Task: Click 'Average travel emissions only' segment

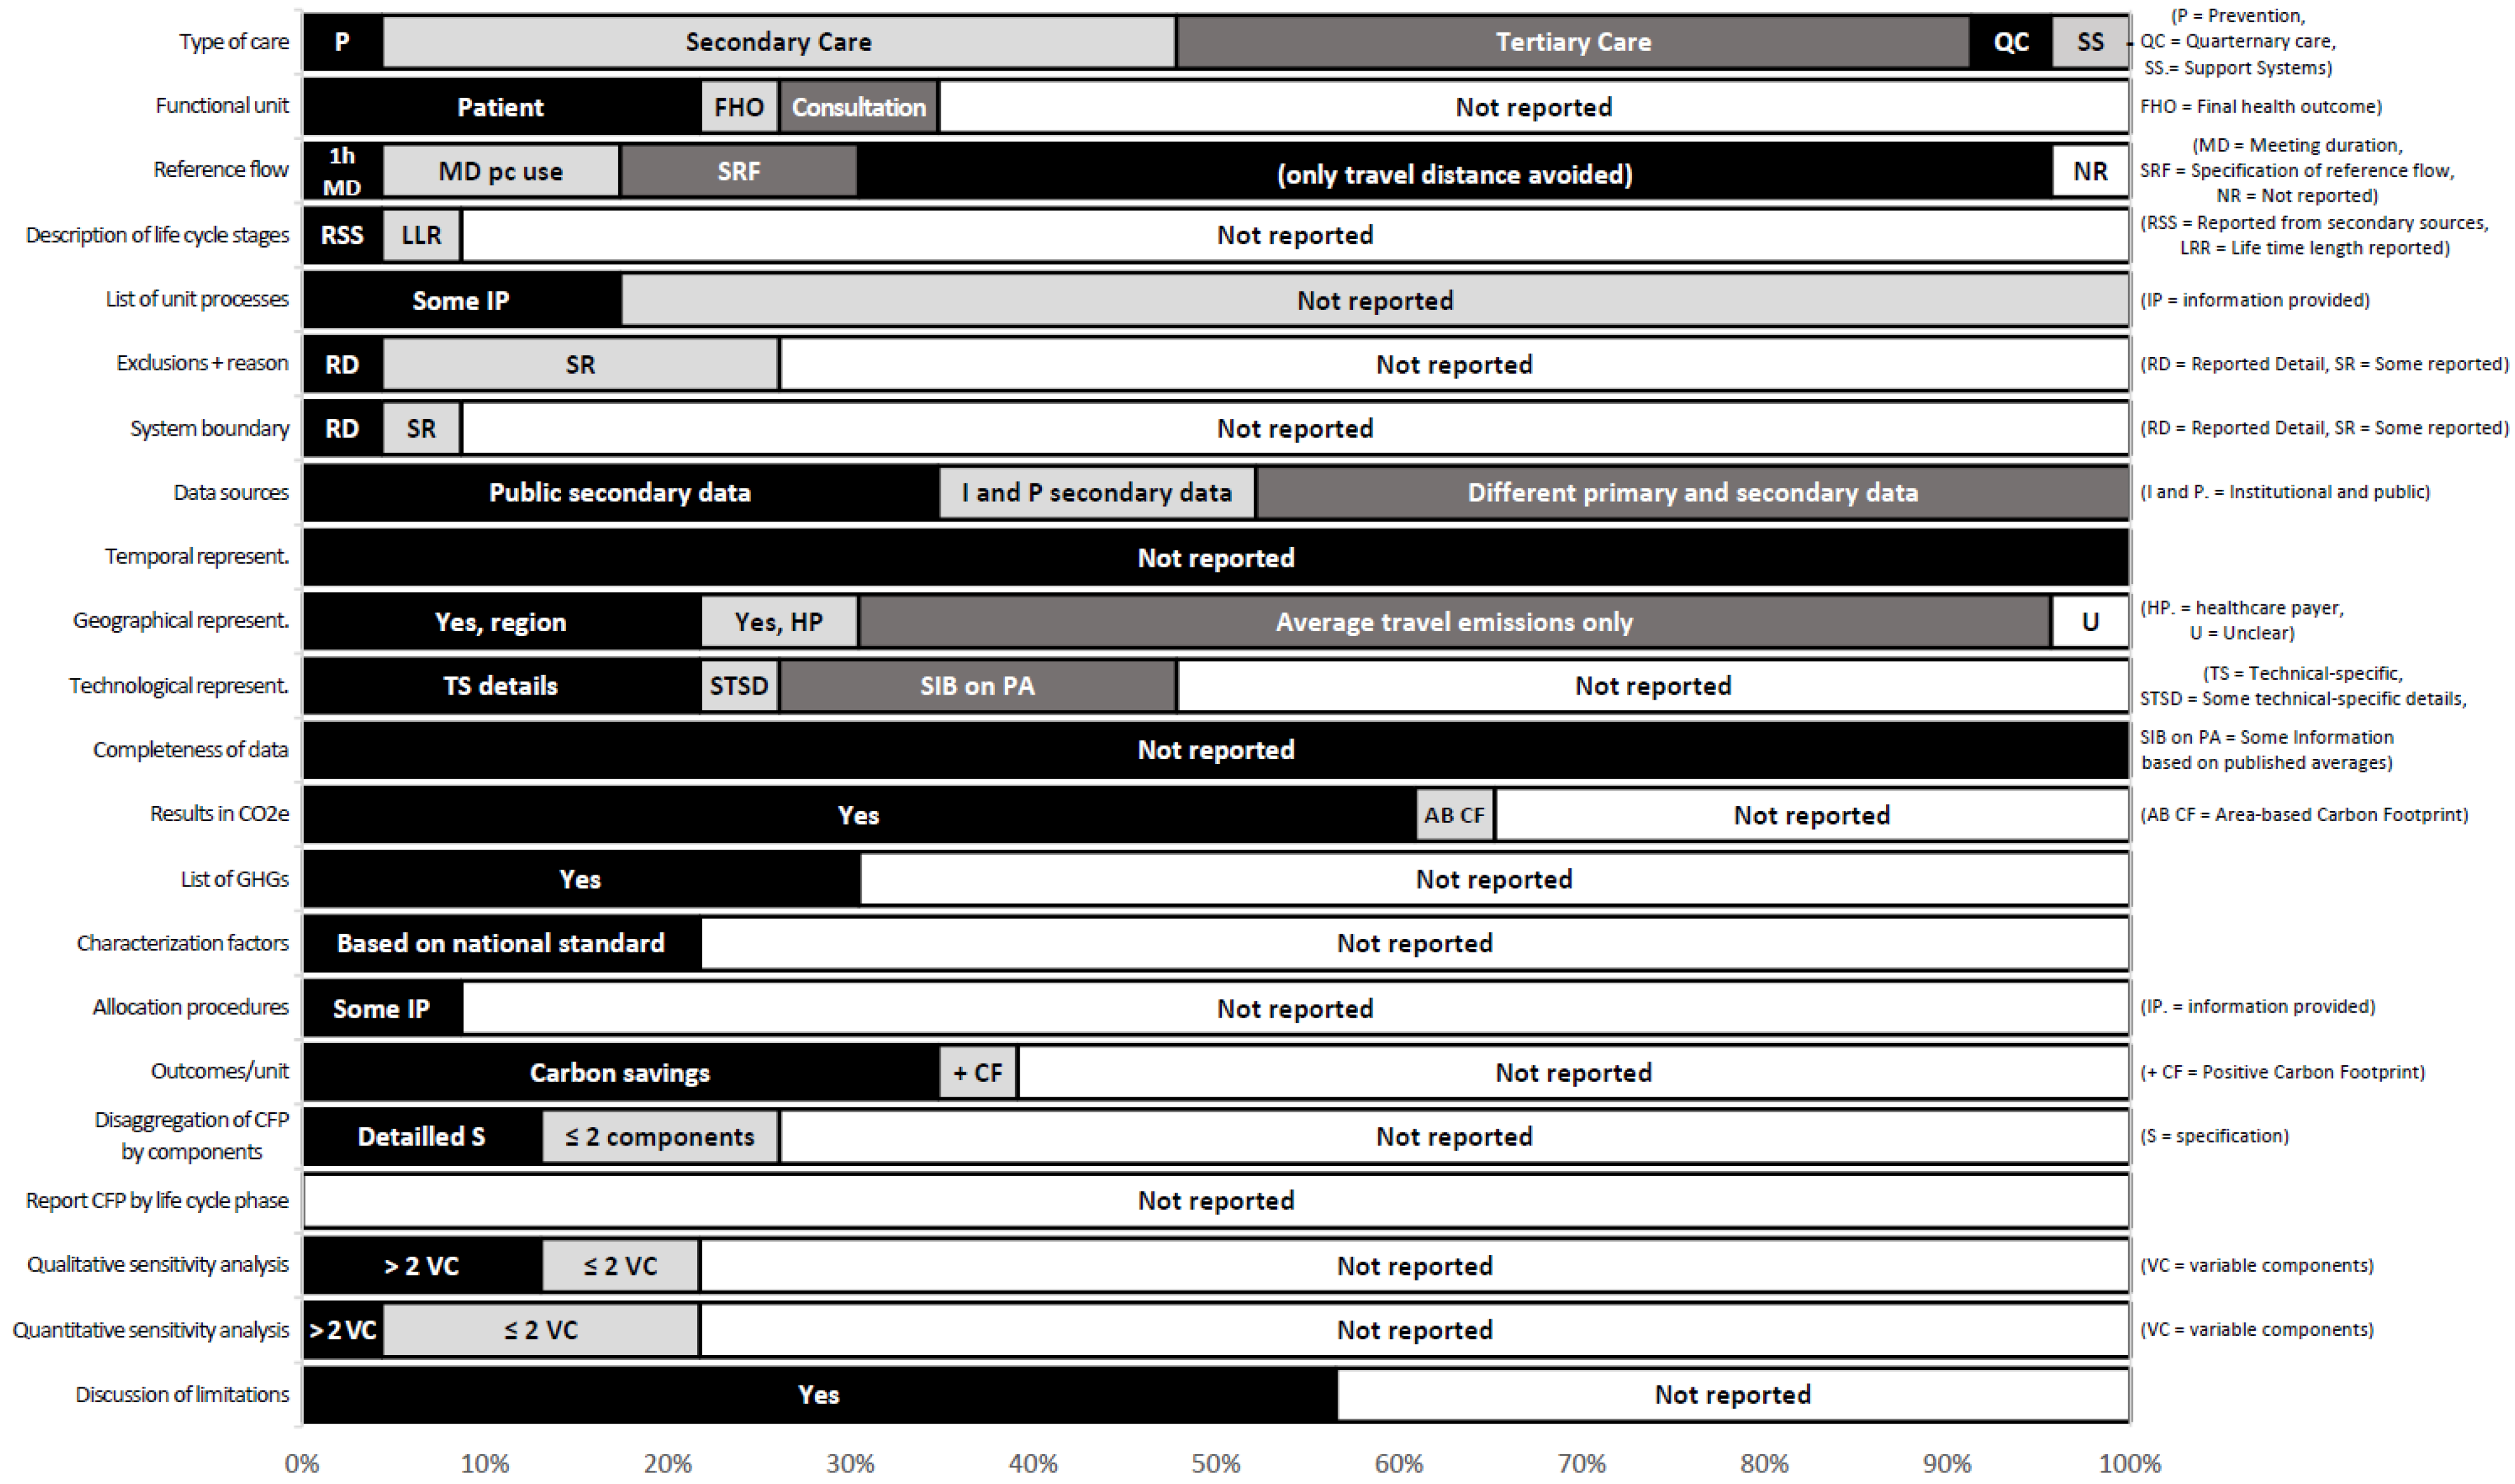Action: pyautogui.click(x=1454, y=621)
